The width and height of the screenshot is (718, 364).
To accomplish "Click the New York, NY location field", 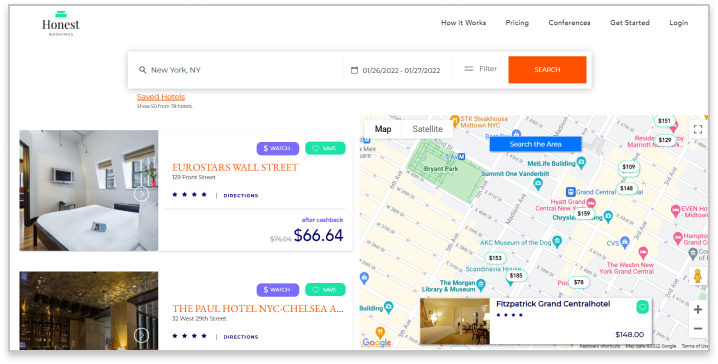I will (x=235, y=70).
